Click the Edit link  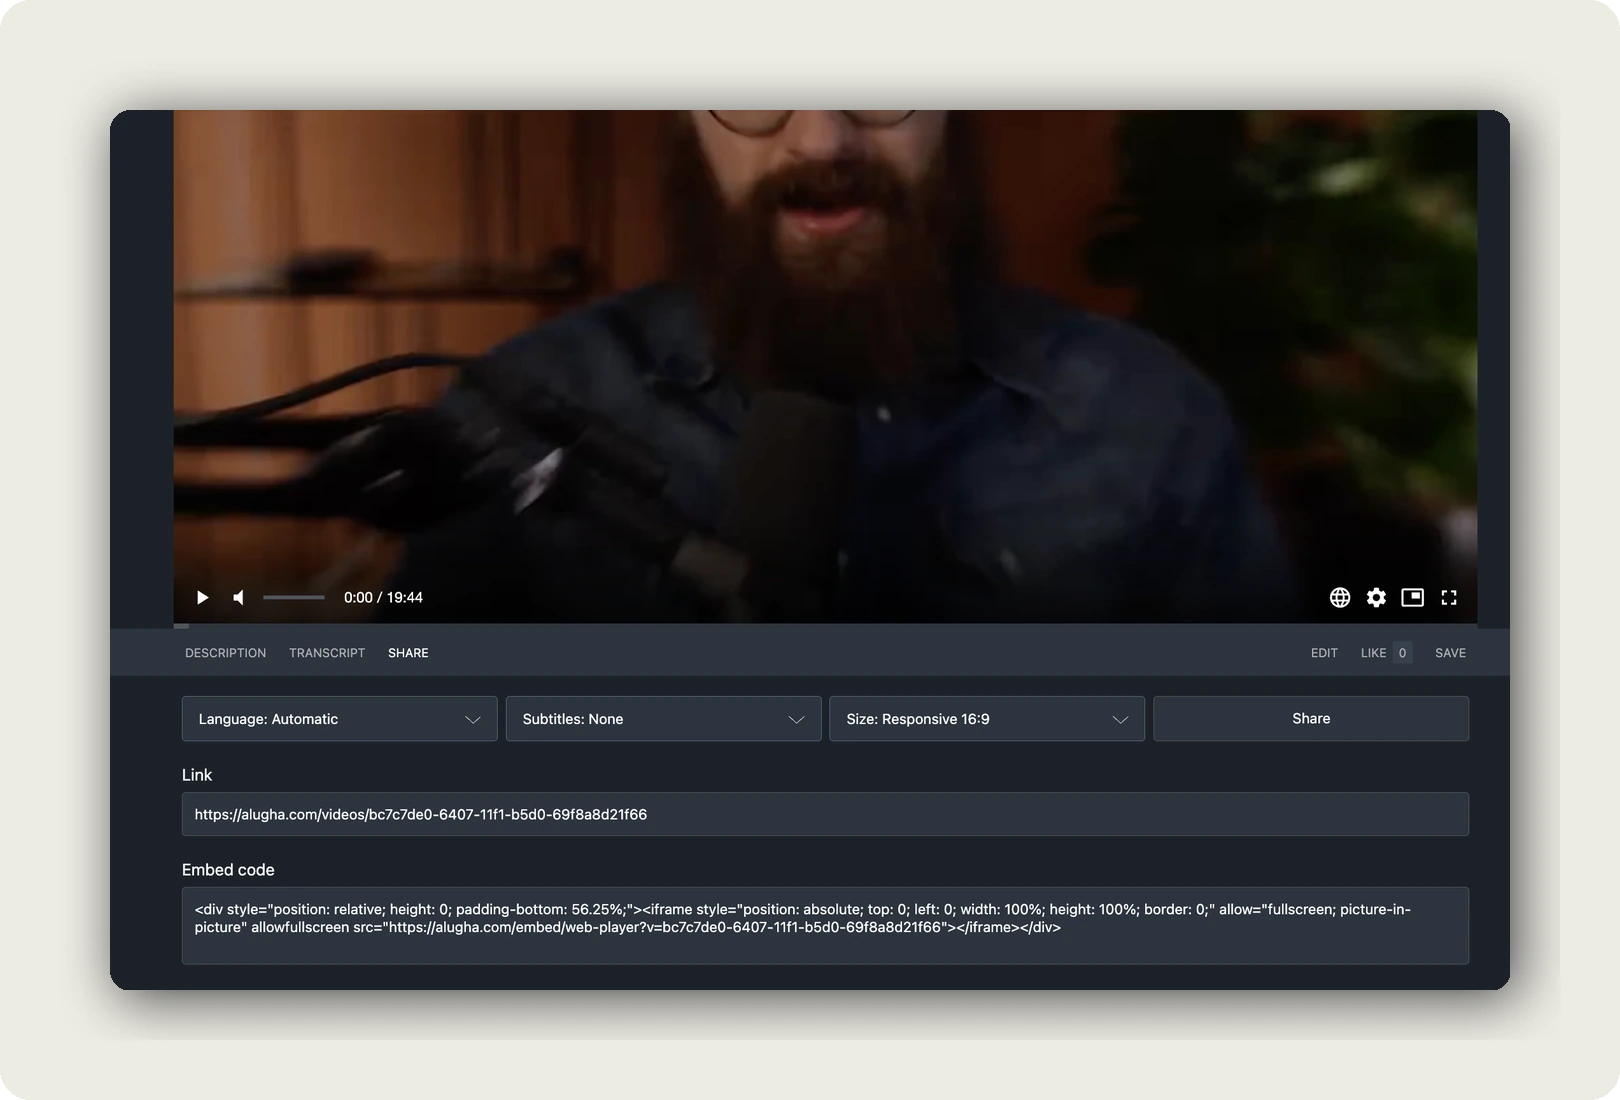[1324, 653]
